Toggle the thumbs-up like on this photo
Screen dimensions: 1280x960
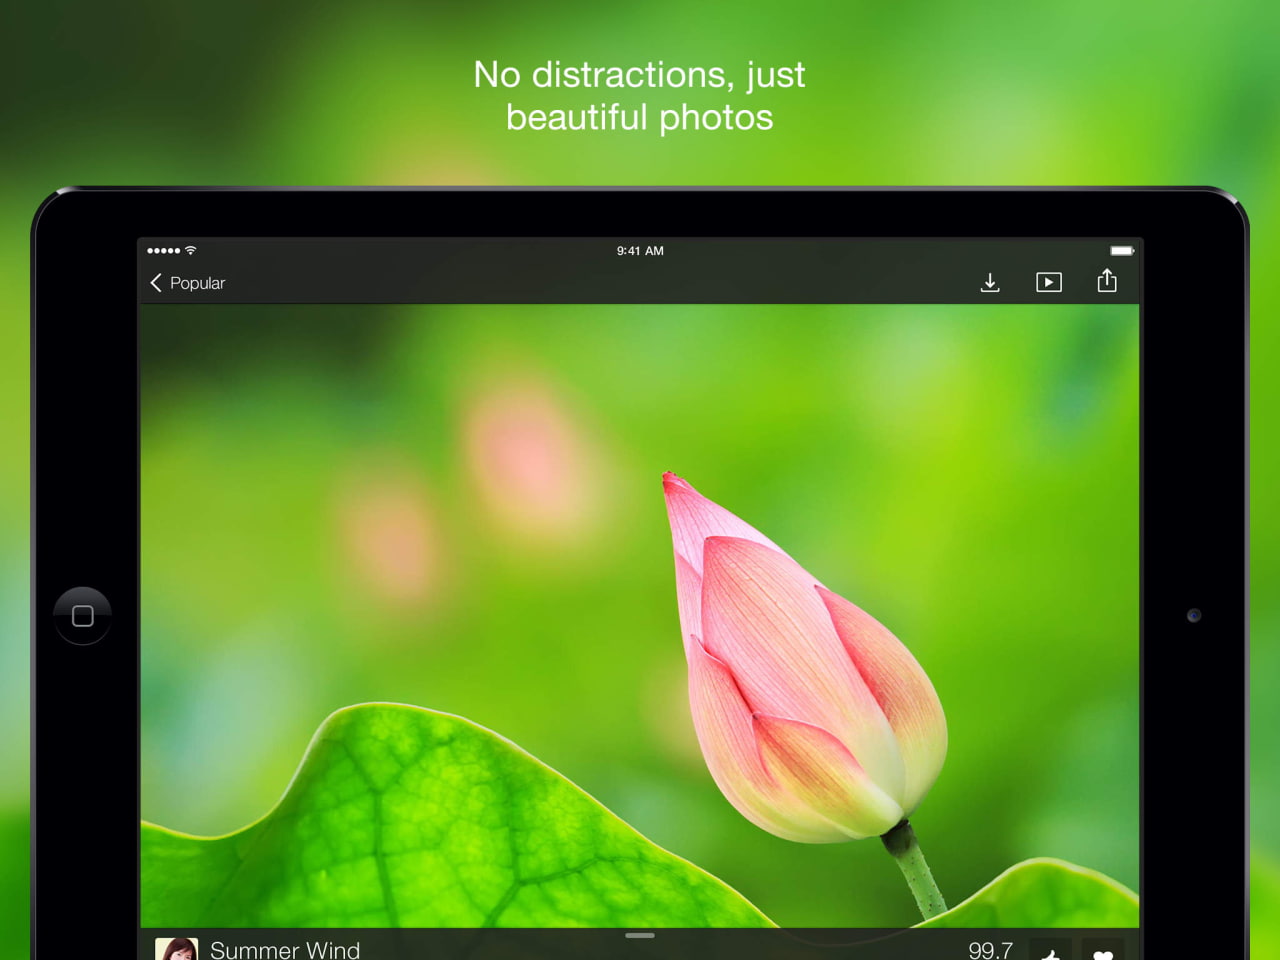[x=1051, y=952]
